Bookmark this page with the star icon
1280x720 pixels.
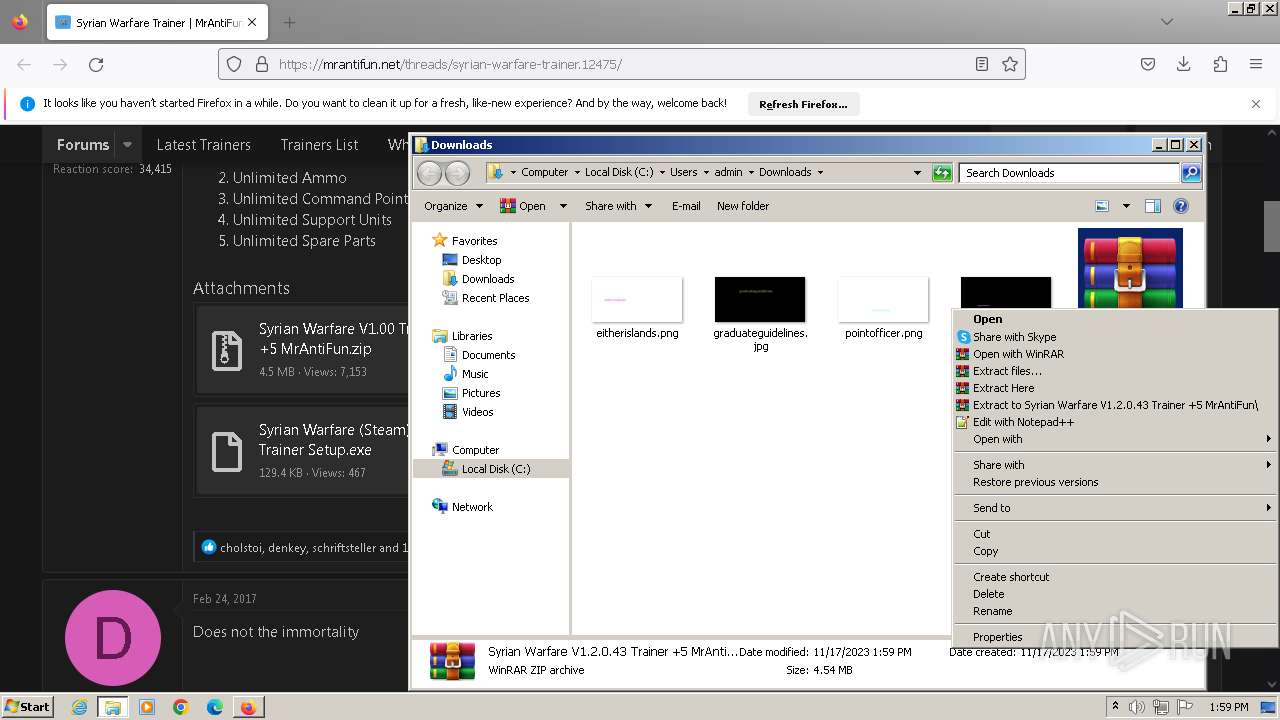(x=1010, y=64)
